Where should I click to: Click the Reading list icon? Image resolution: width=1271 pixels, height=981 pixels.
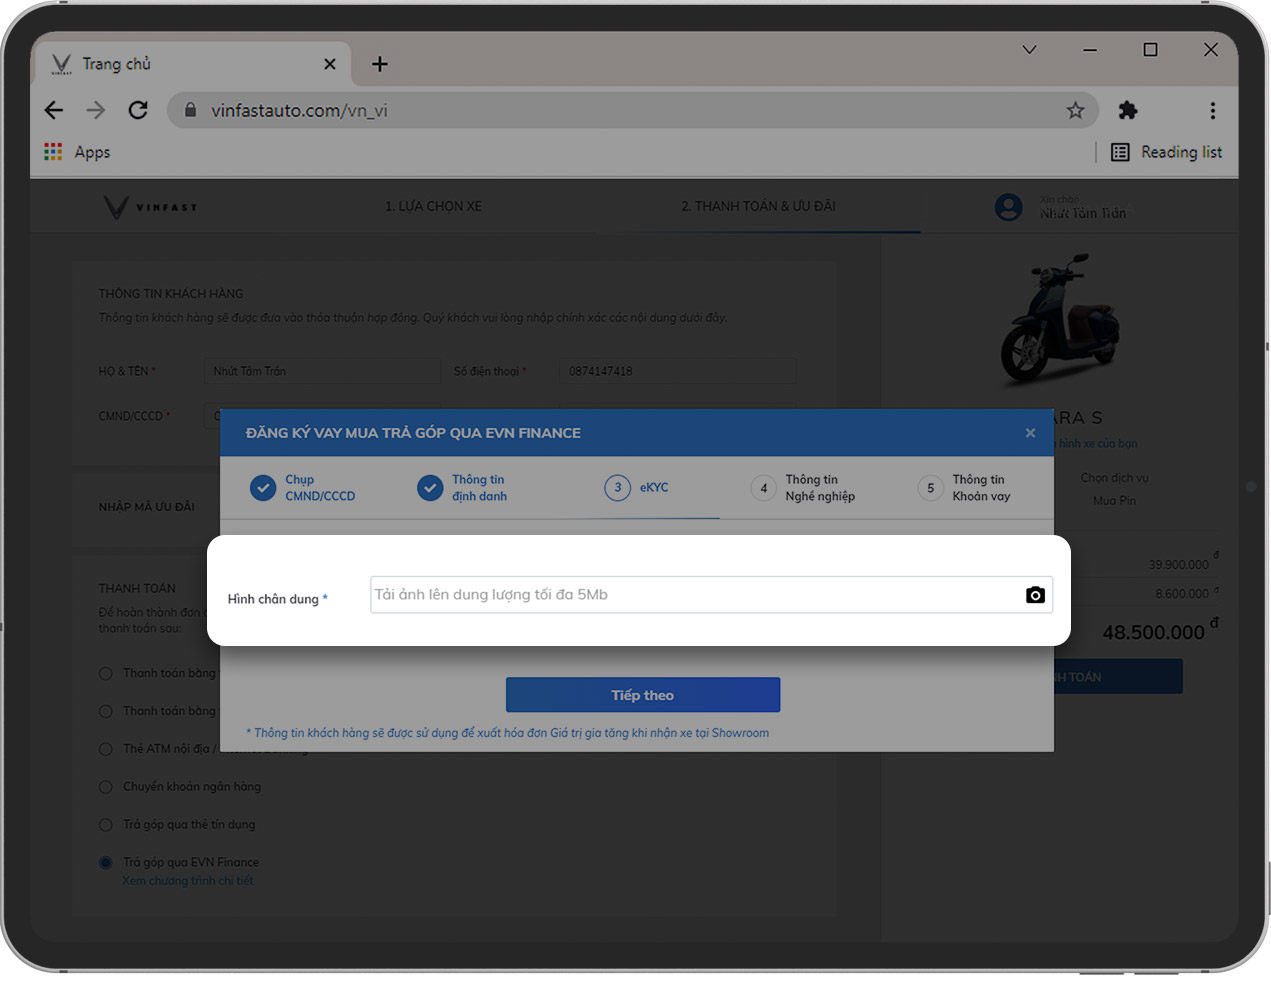coord(1120,152)
